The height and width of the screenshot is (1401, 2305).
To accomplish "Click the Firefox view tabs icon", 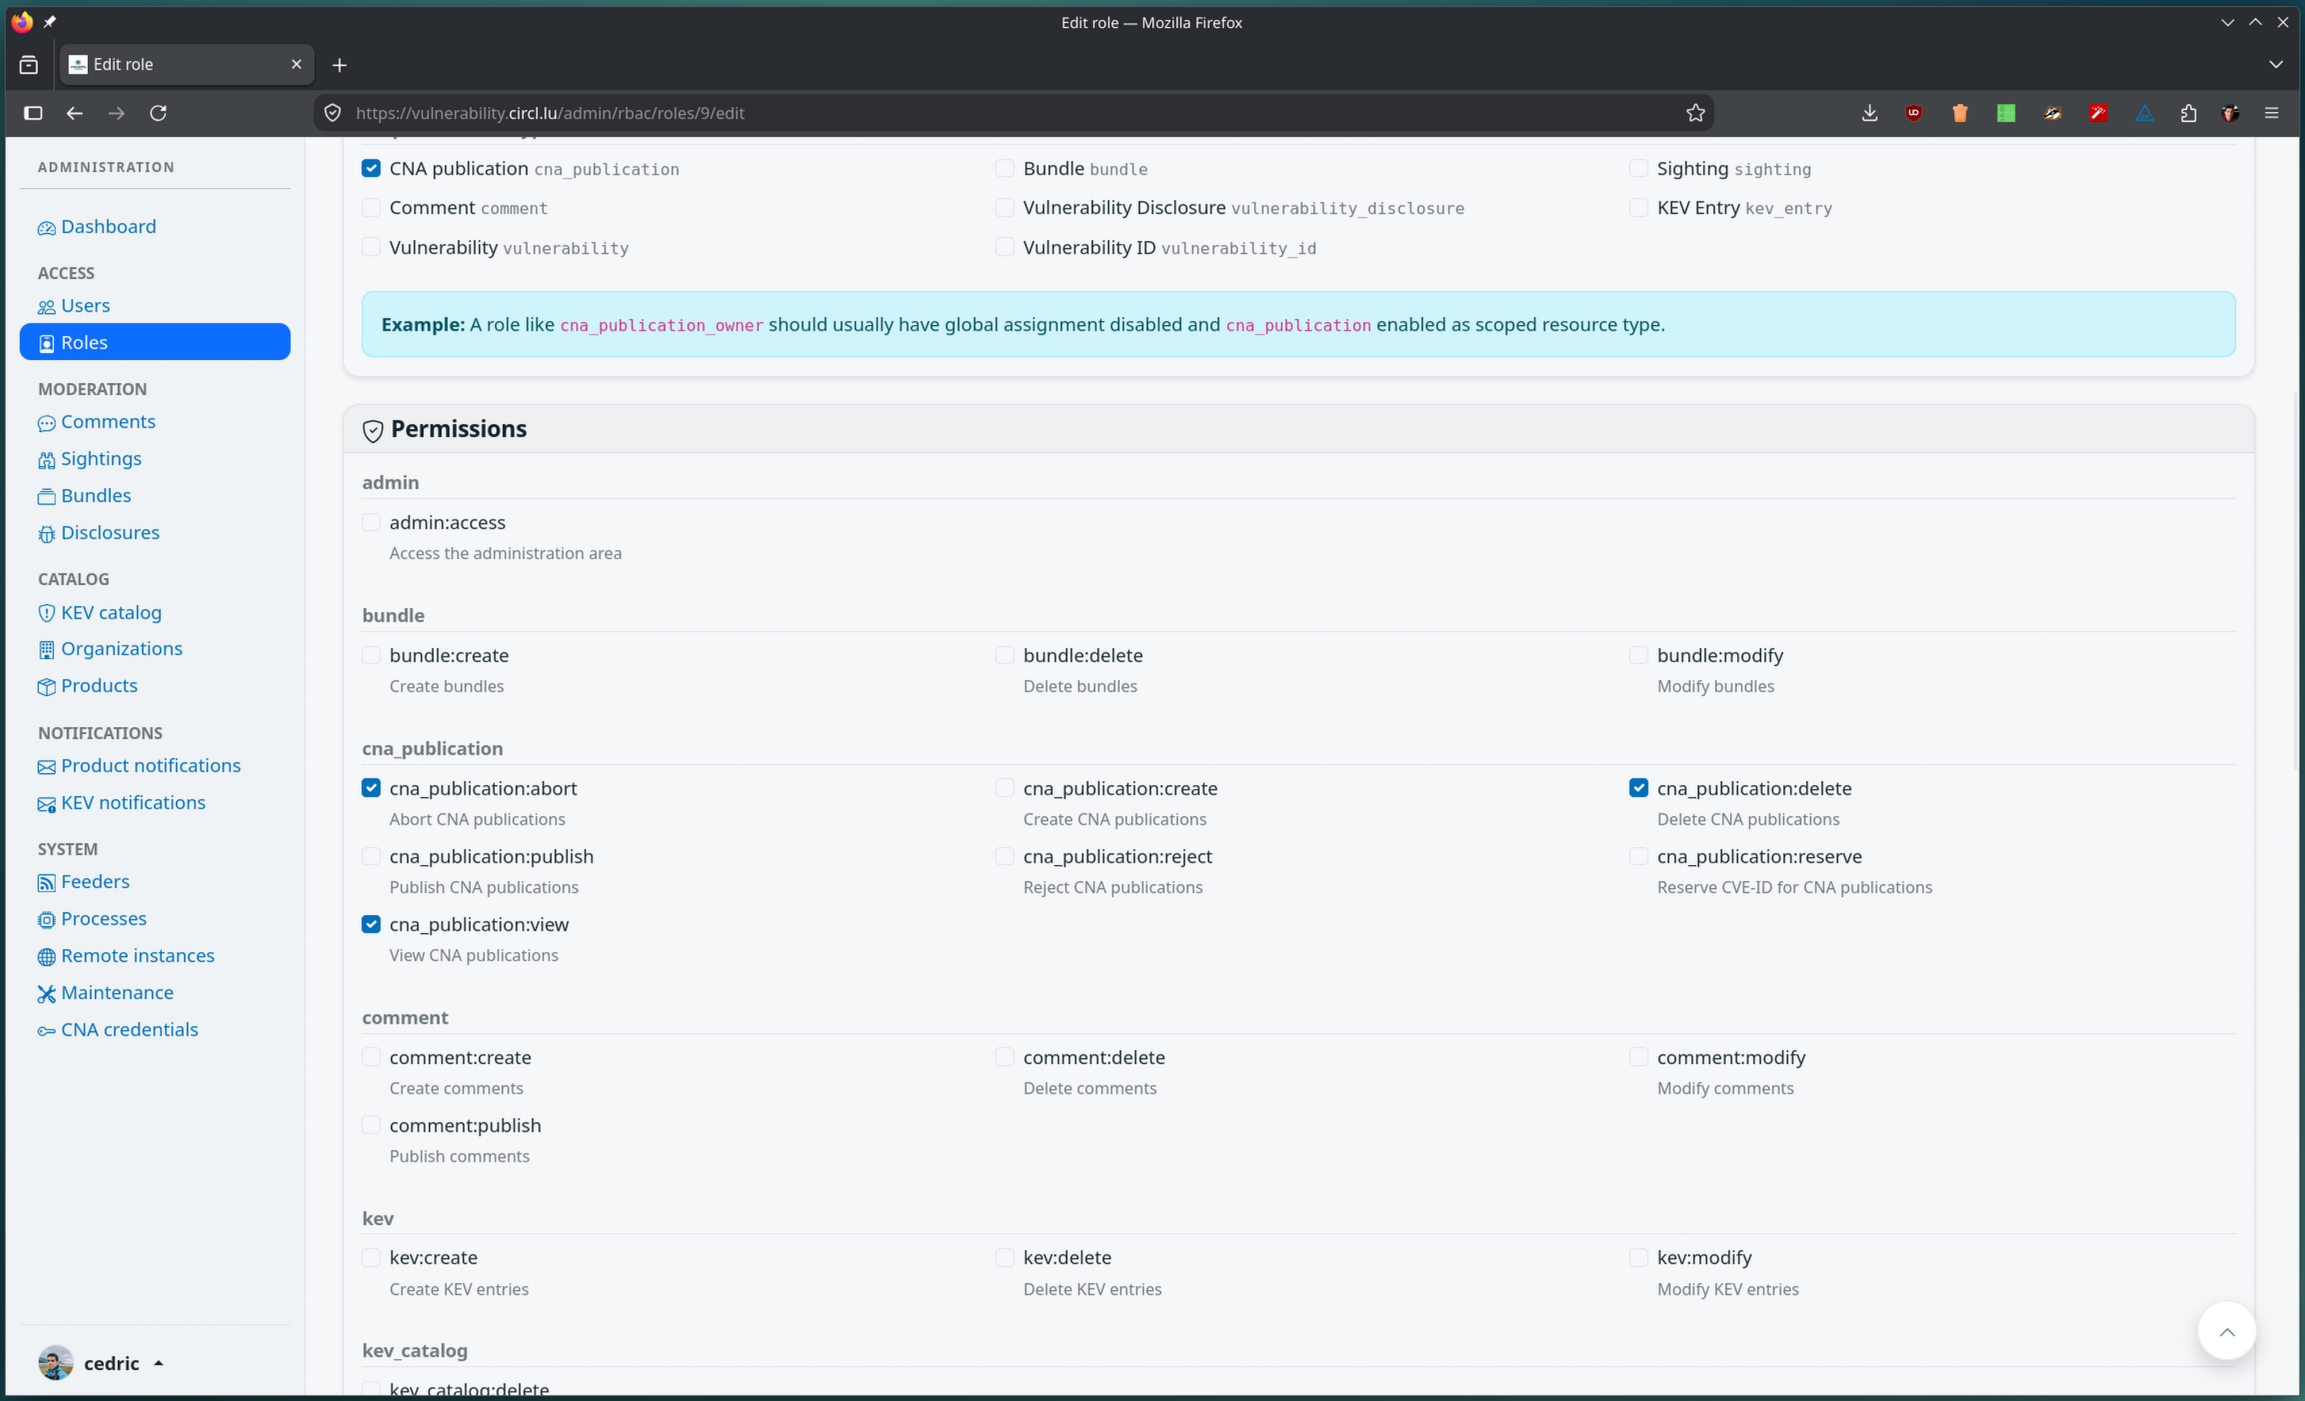I will coord(29,65).
